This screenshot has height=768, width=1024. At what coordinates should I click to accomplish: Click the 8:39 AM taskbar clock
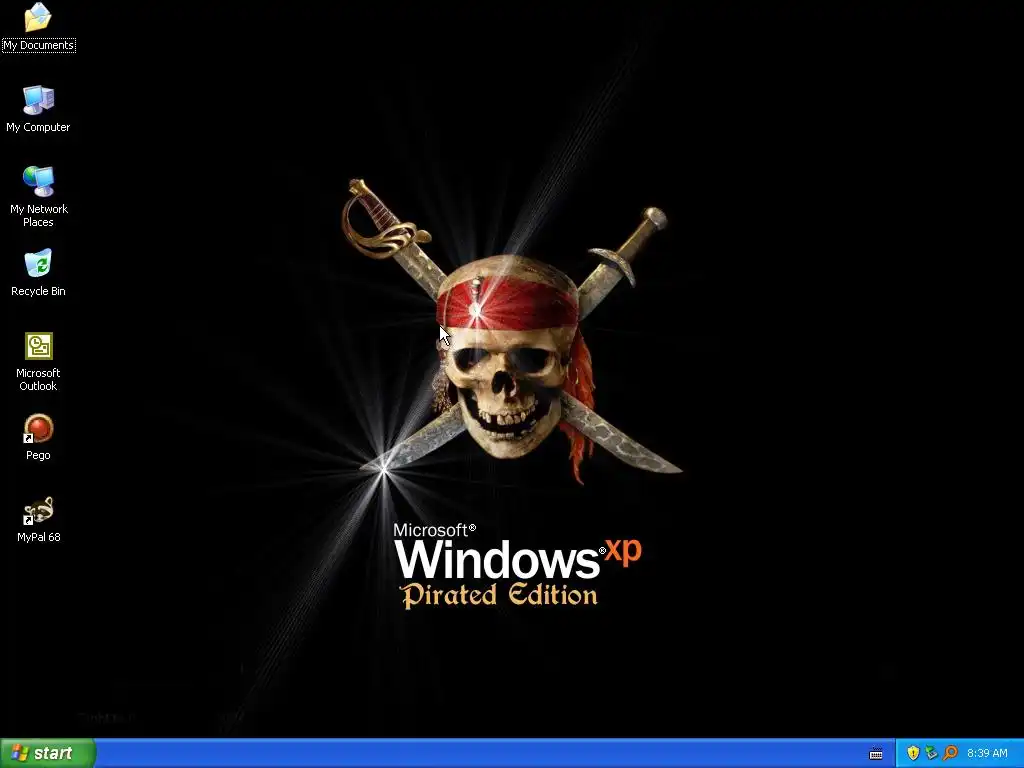(987, 754)
